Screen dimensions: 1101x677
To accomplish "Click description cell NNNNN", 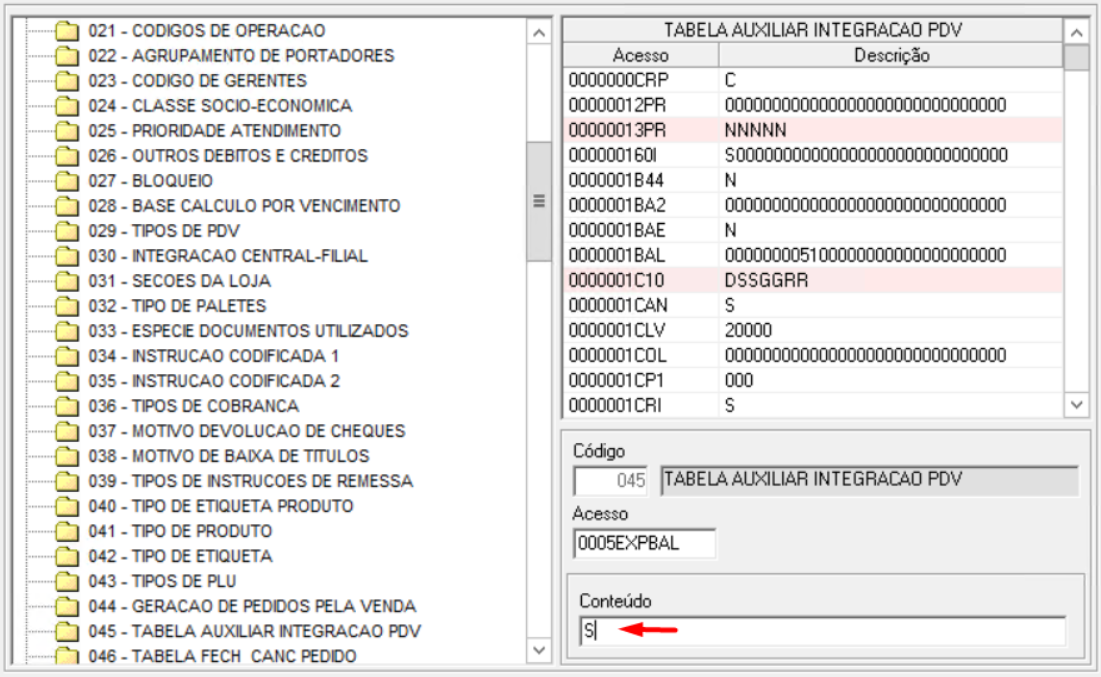I will [x=891, y=130].
